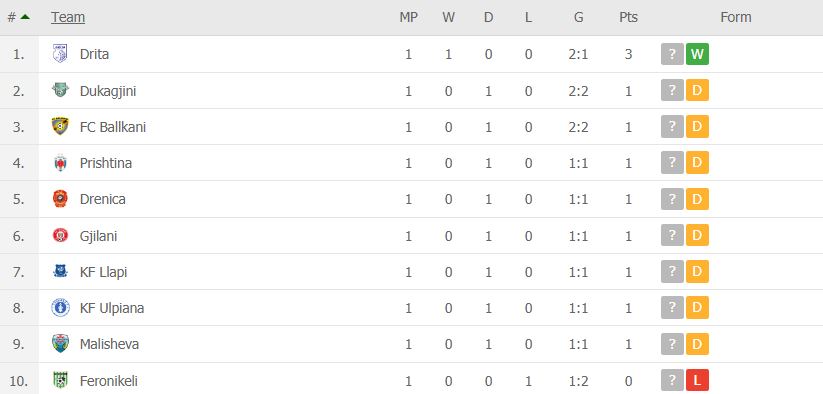Open the Malisheva team link
This screenshot has width=823, height=394.
coord(109,344)
